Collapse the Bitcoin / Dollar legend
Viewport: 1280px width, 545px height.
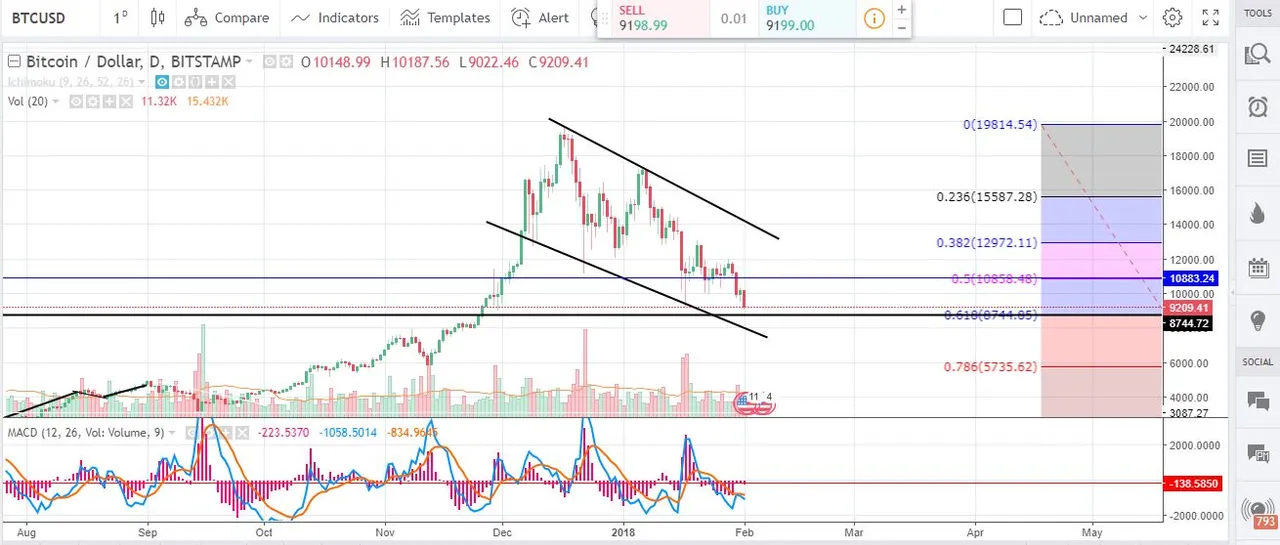click(14, 62)
